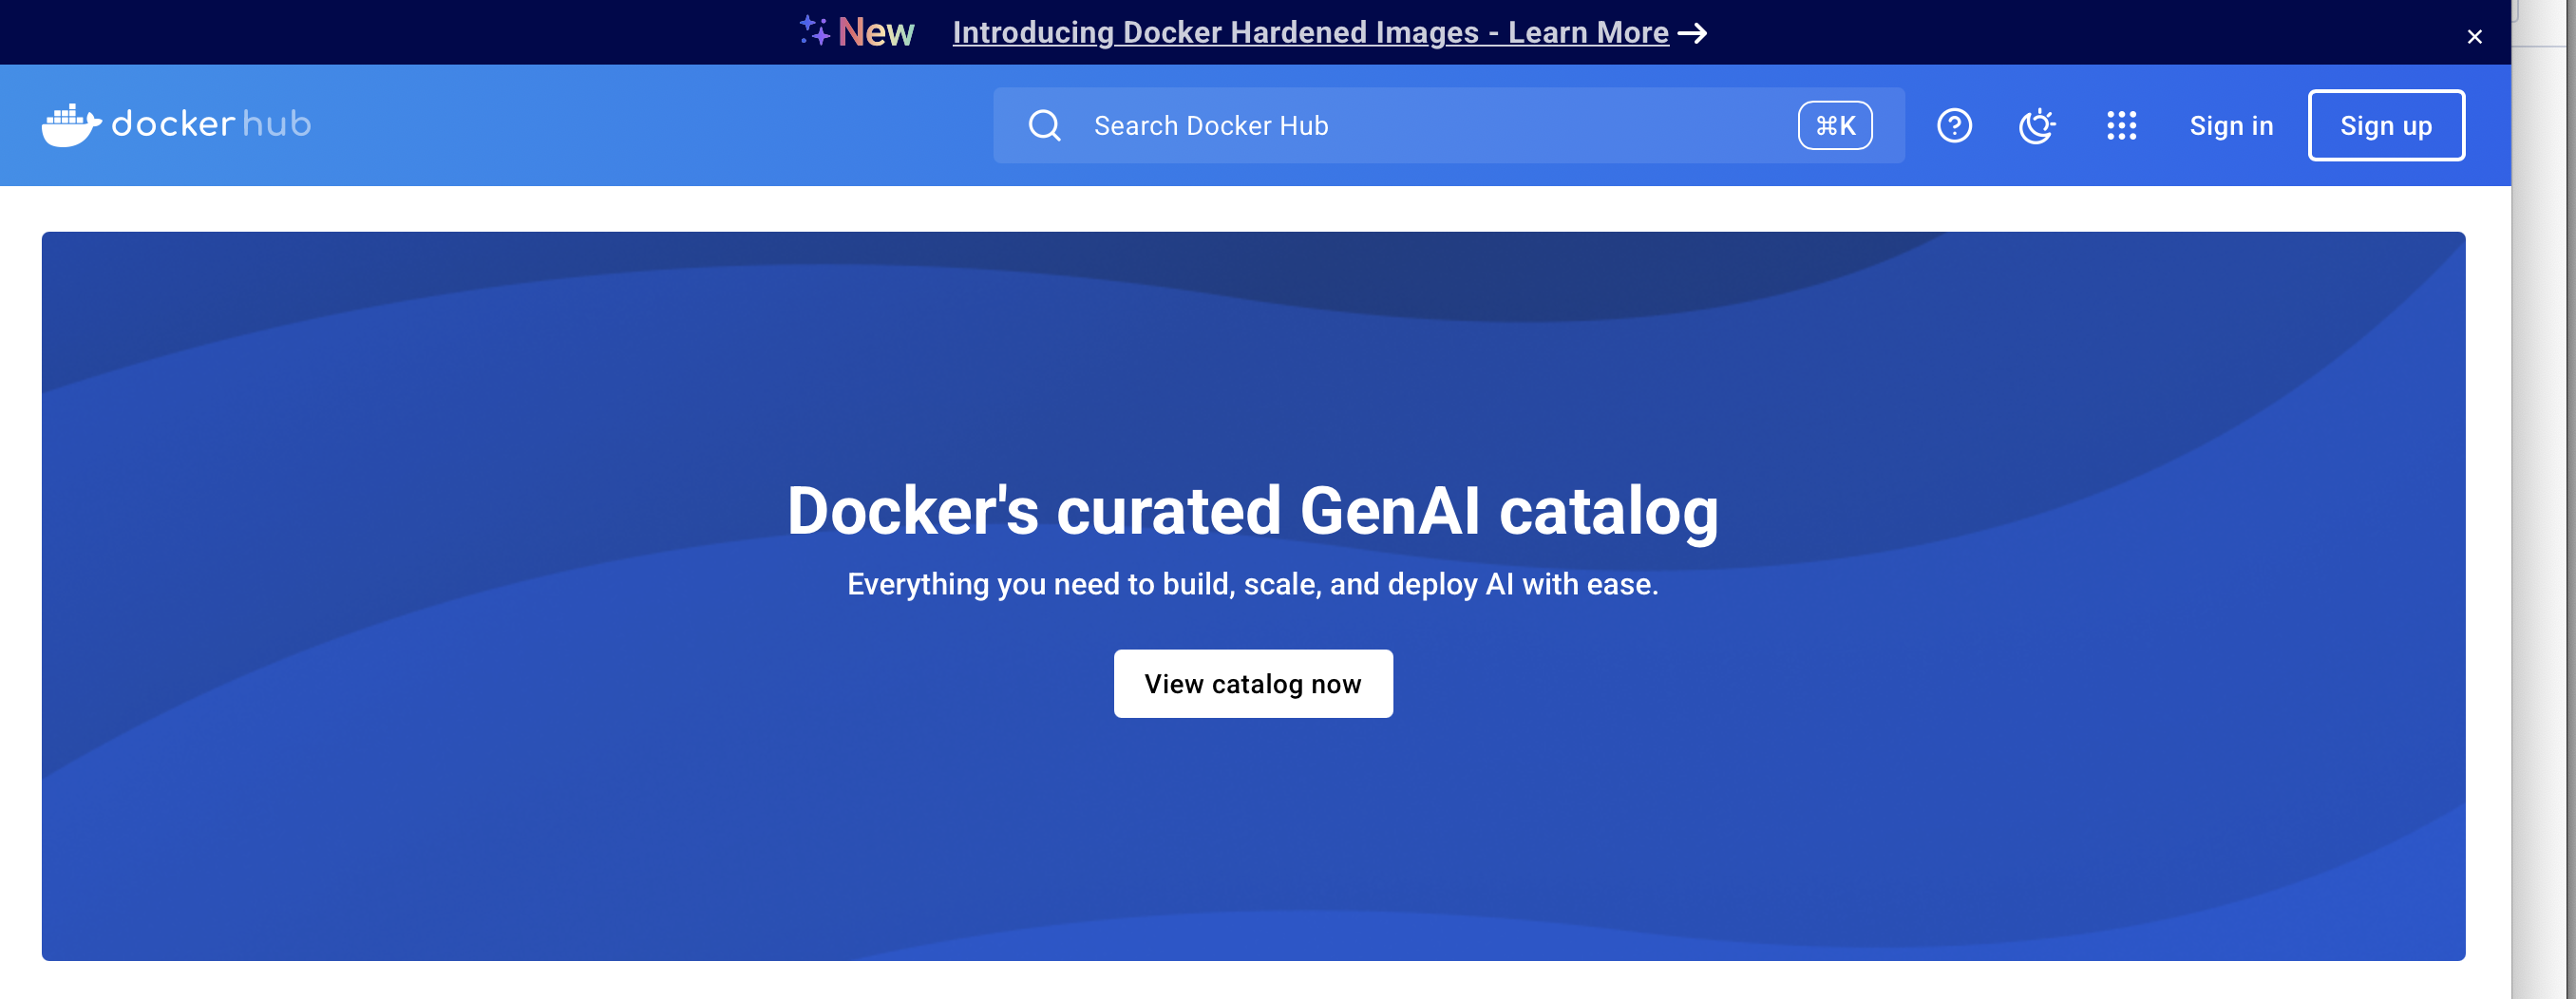Screen dimensions: 2576x999
Task: Click the Docker's curated GenAI catalog heading
Action: click(x=1252, y=511)
